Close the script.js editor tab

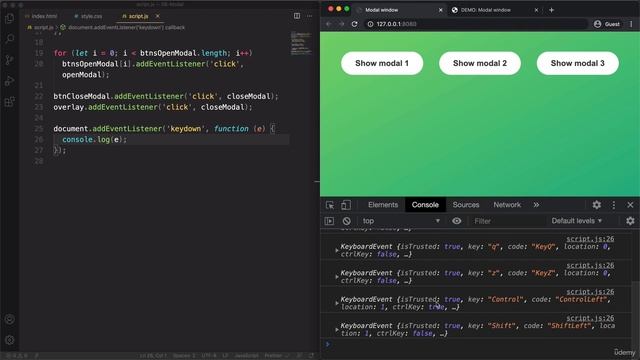point(158,16)
